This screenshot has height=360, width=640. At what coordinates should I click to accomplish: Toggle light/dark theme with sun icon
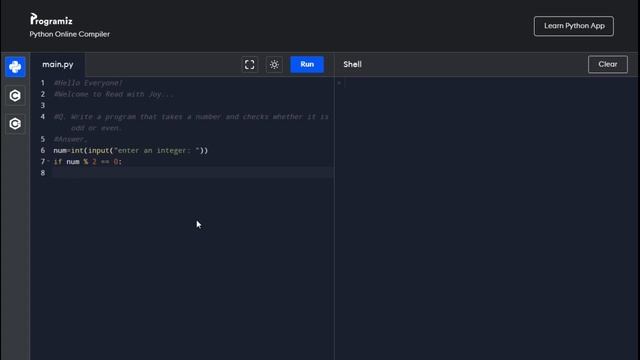pos(274,64)
